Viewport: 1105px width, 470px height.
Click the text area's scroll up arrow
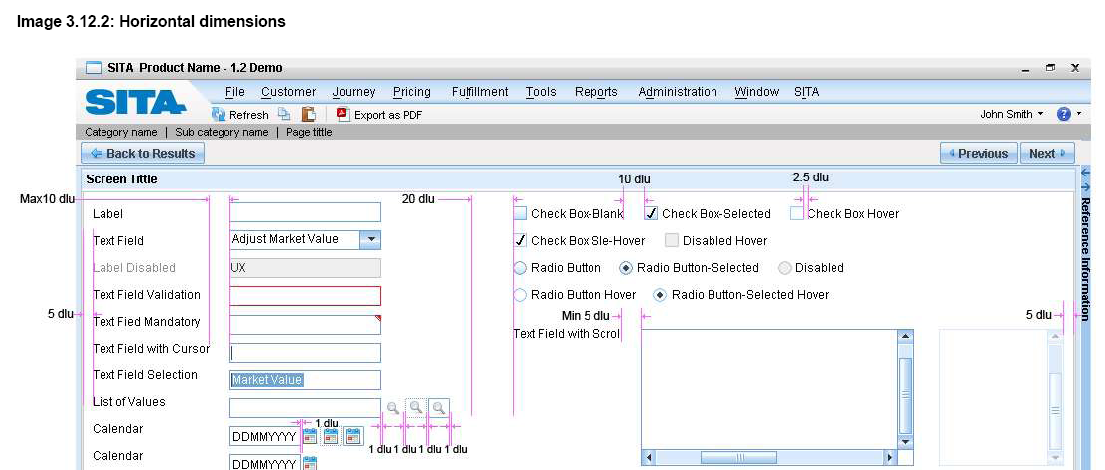tap(906, 337)
